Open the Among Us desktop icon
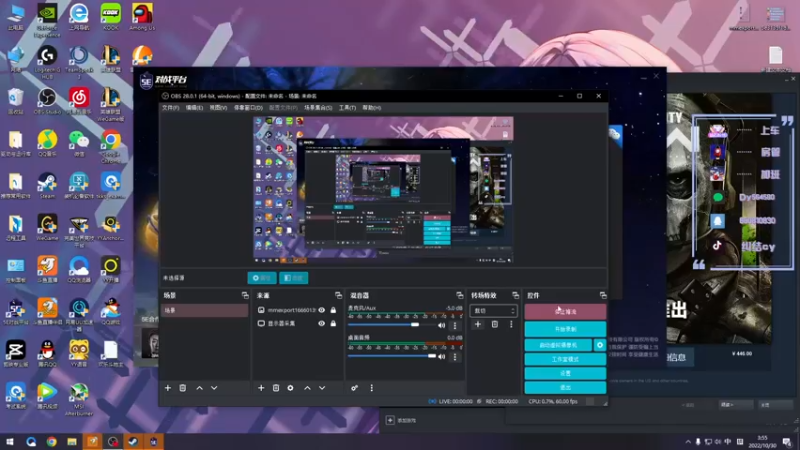This screenshot has width=800, height=450. point(142,17)
